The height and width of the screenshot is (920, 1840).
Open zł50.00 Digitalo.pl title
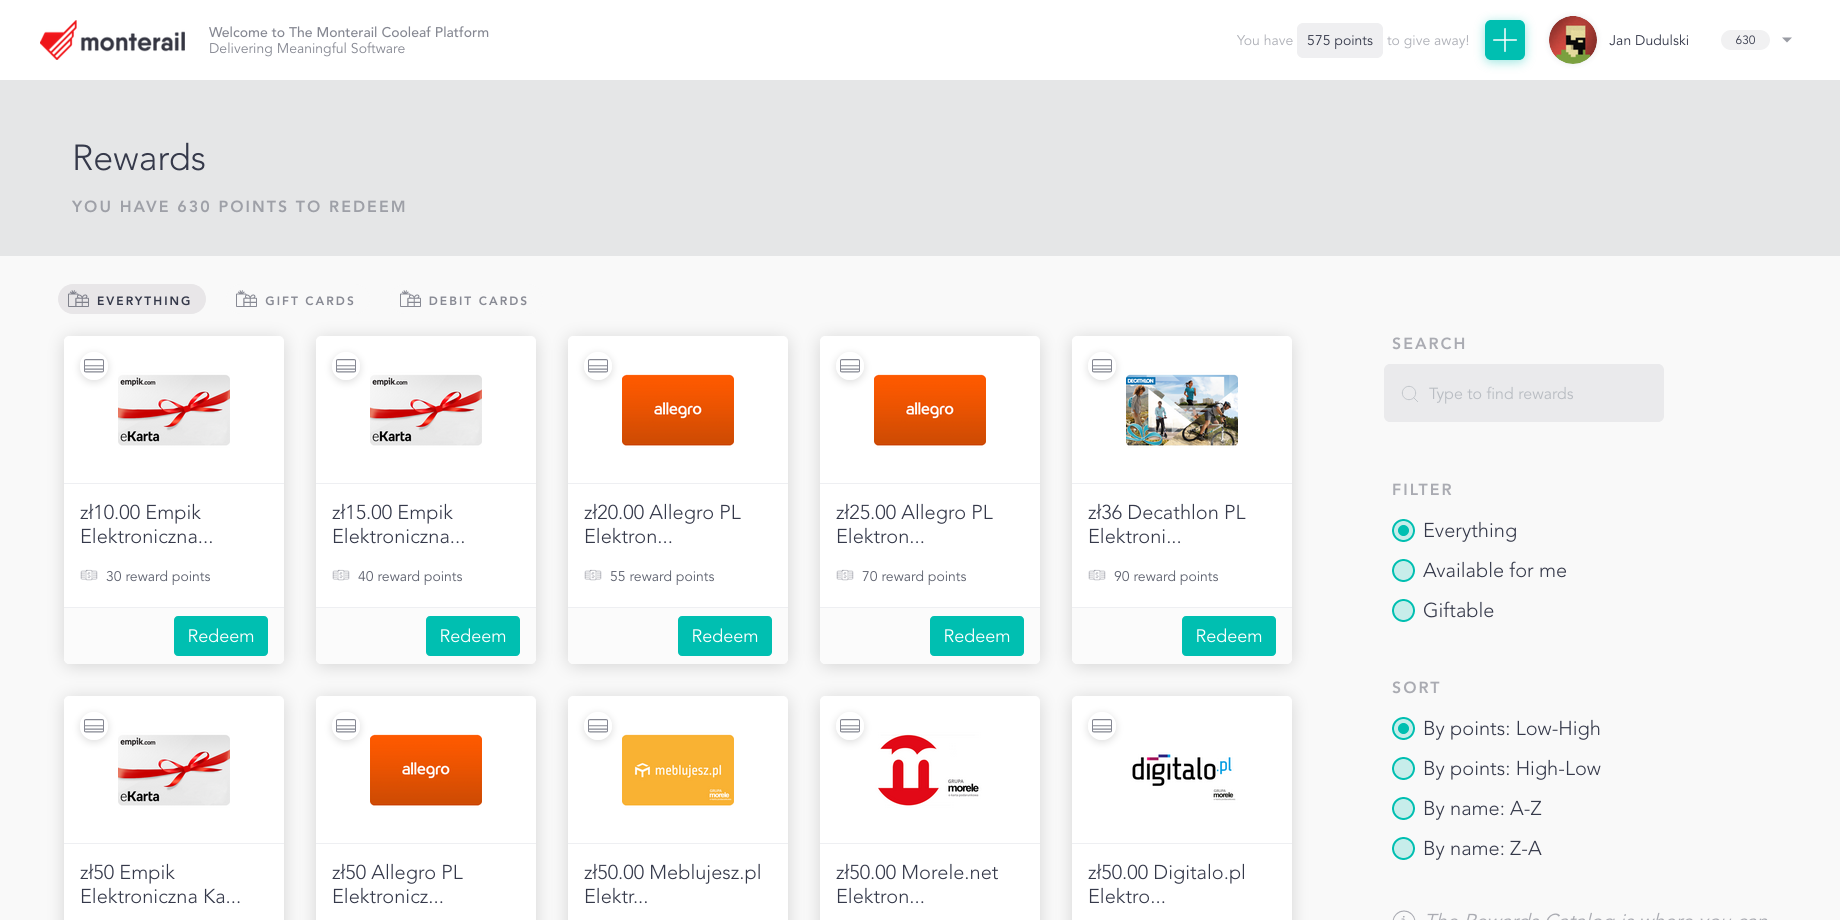point(1167,884)
